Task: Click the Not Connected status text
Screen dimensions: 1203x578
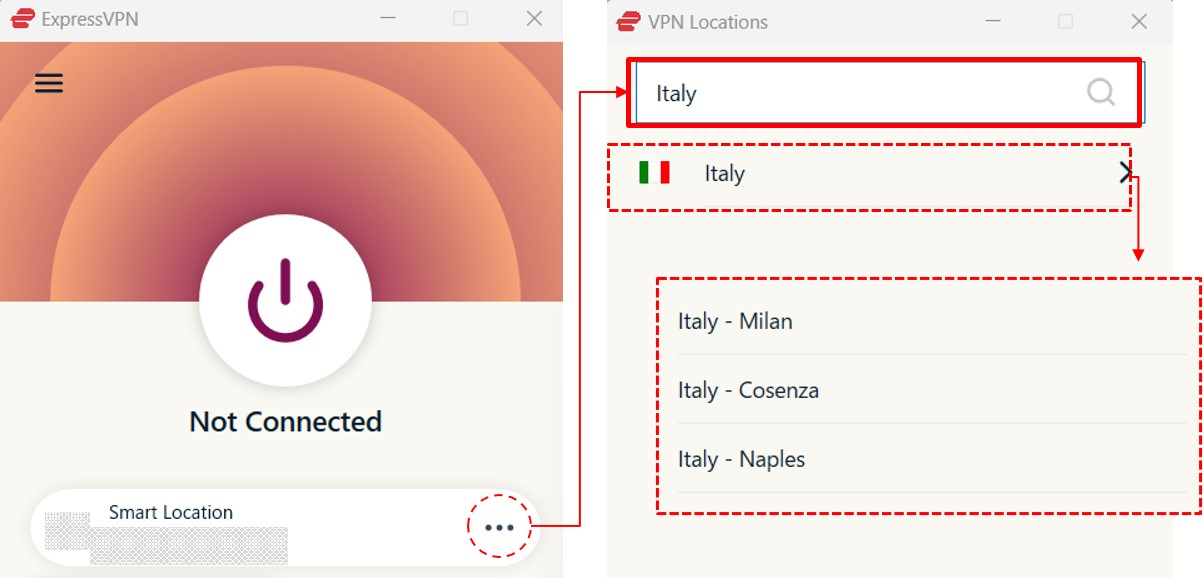Action: click(x=285, y=421)
